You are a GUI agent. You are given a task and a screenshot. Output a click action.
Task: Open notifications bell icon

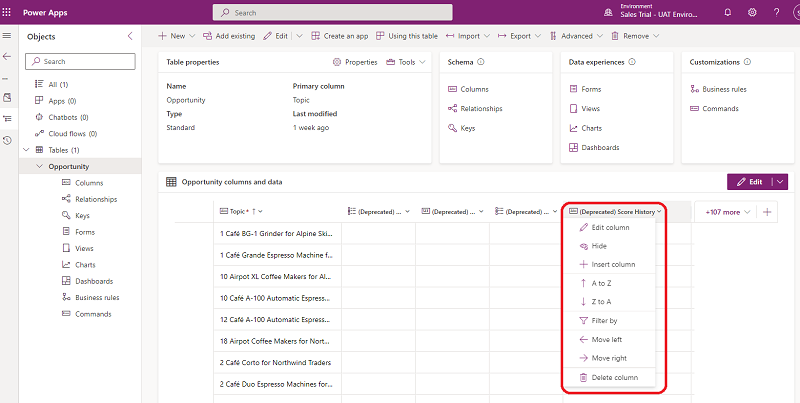pyautogui.click(x=728, y=13)
